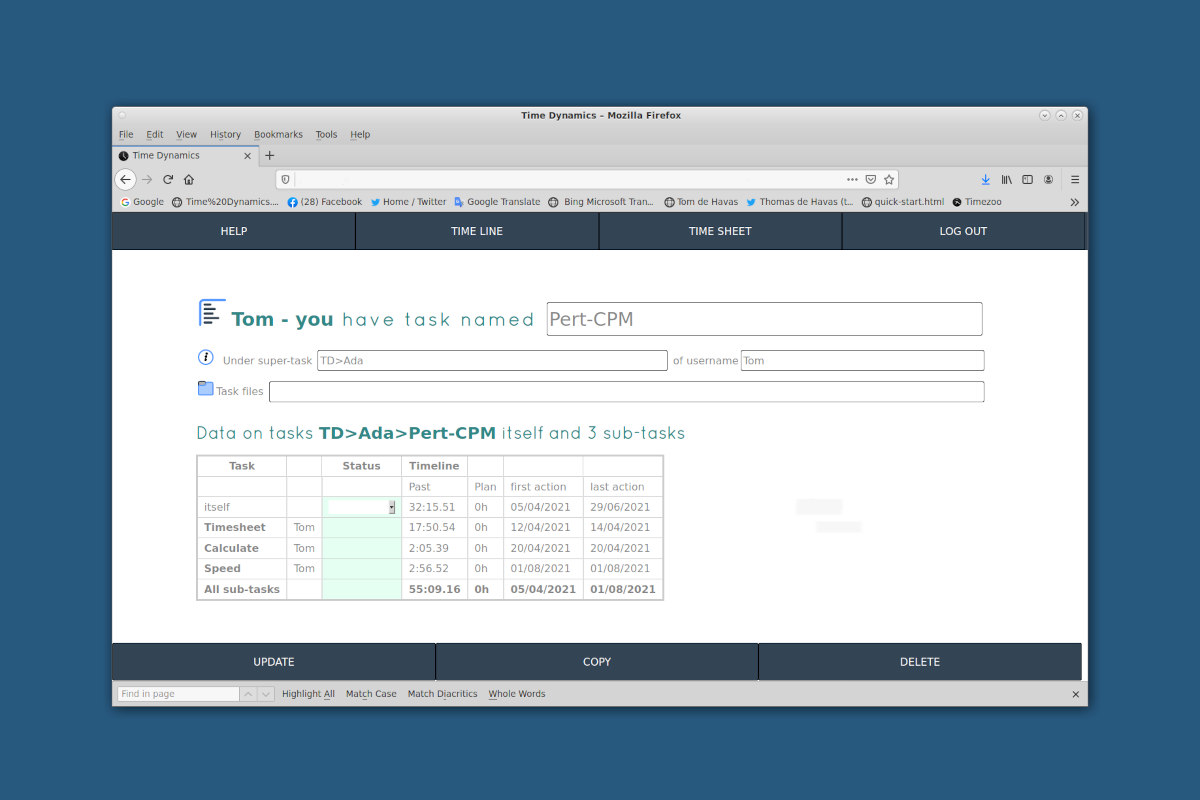
Task: Click the tracking protection shield icon
Action: [285, 179]
